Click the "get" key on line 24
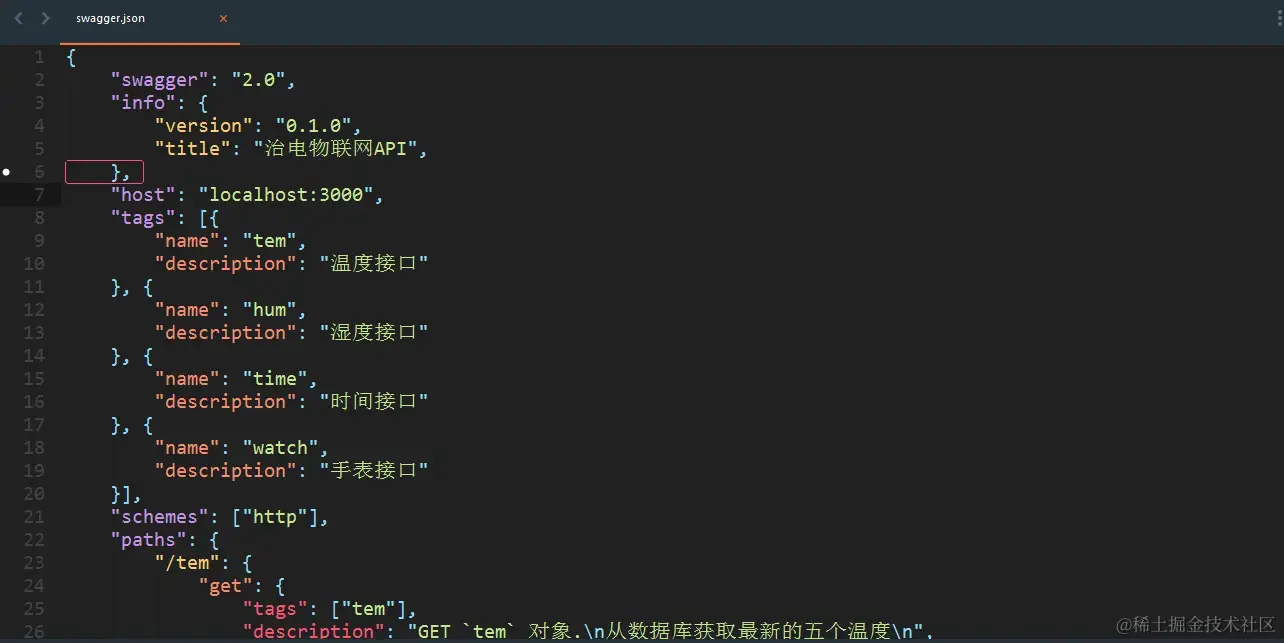Screen dimensions: 1284x643 (226, 586)
